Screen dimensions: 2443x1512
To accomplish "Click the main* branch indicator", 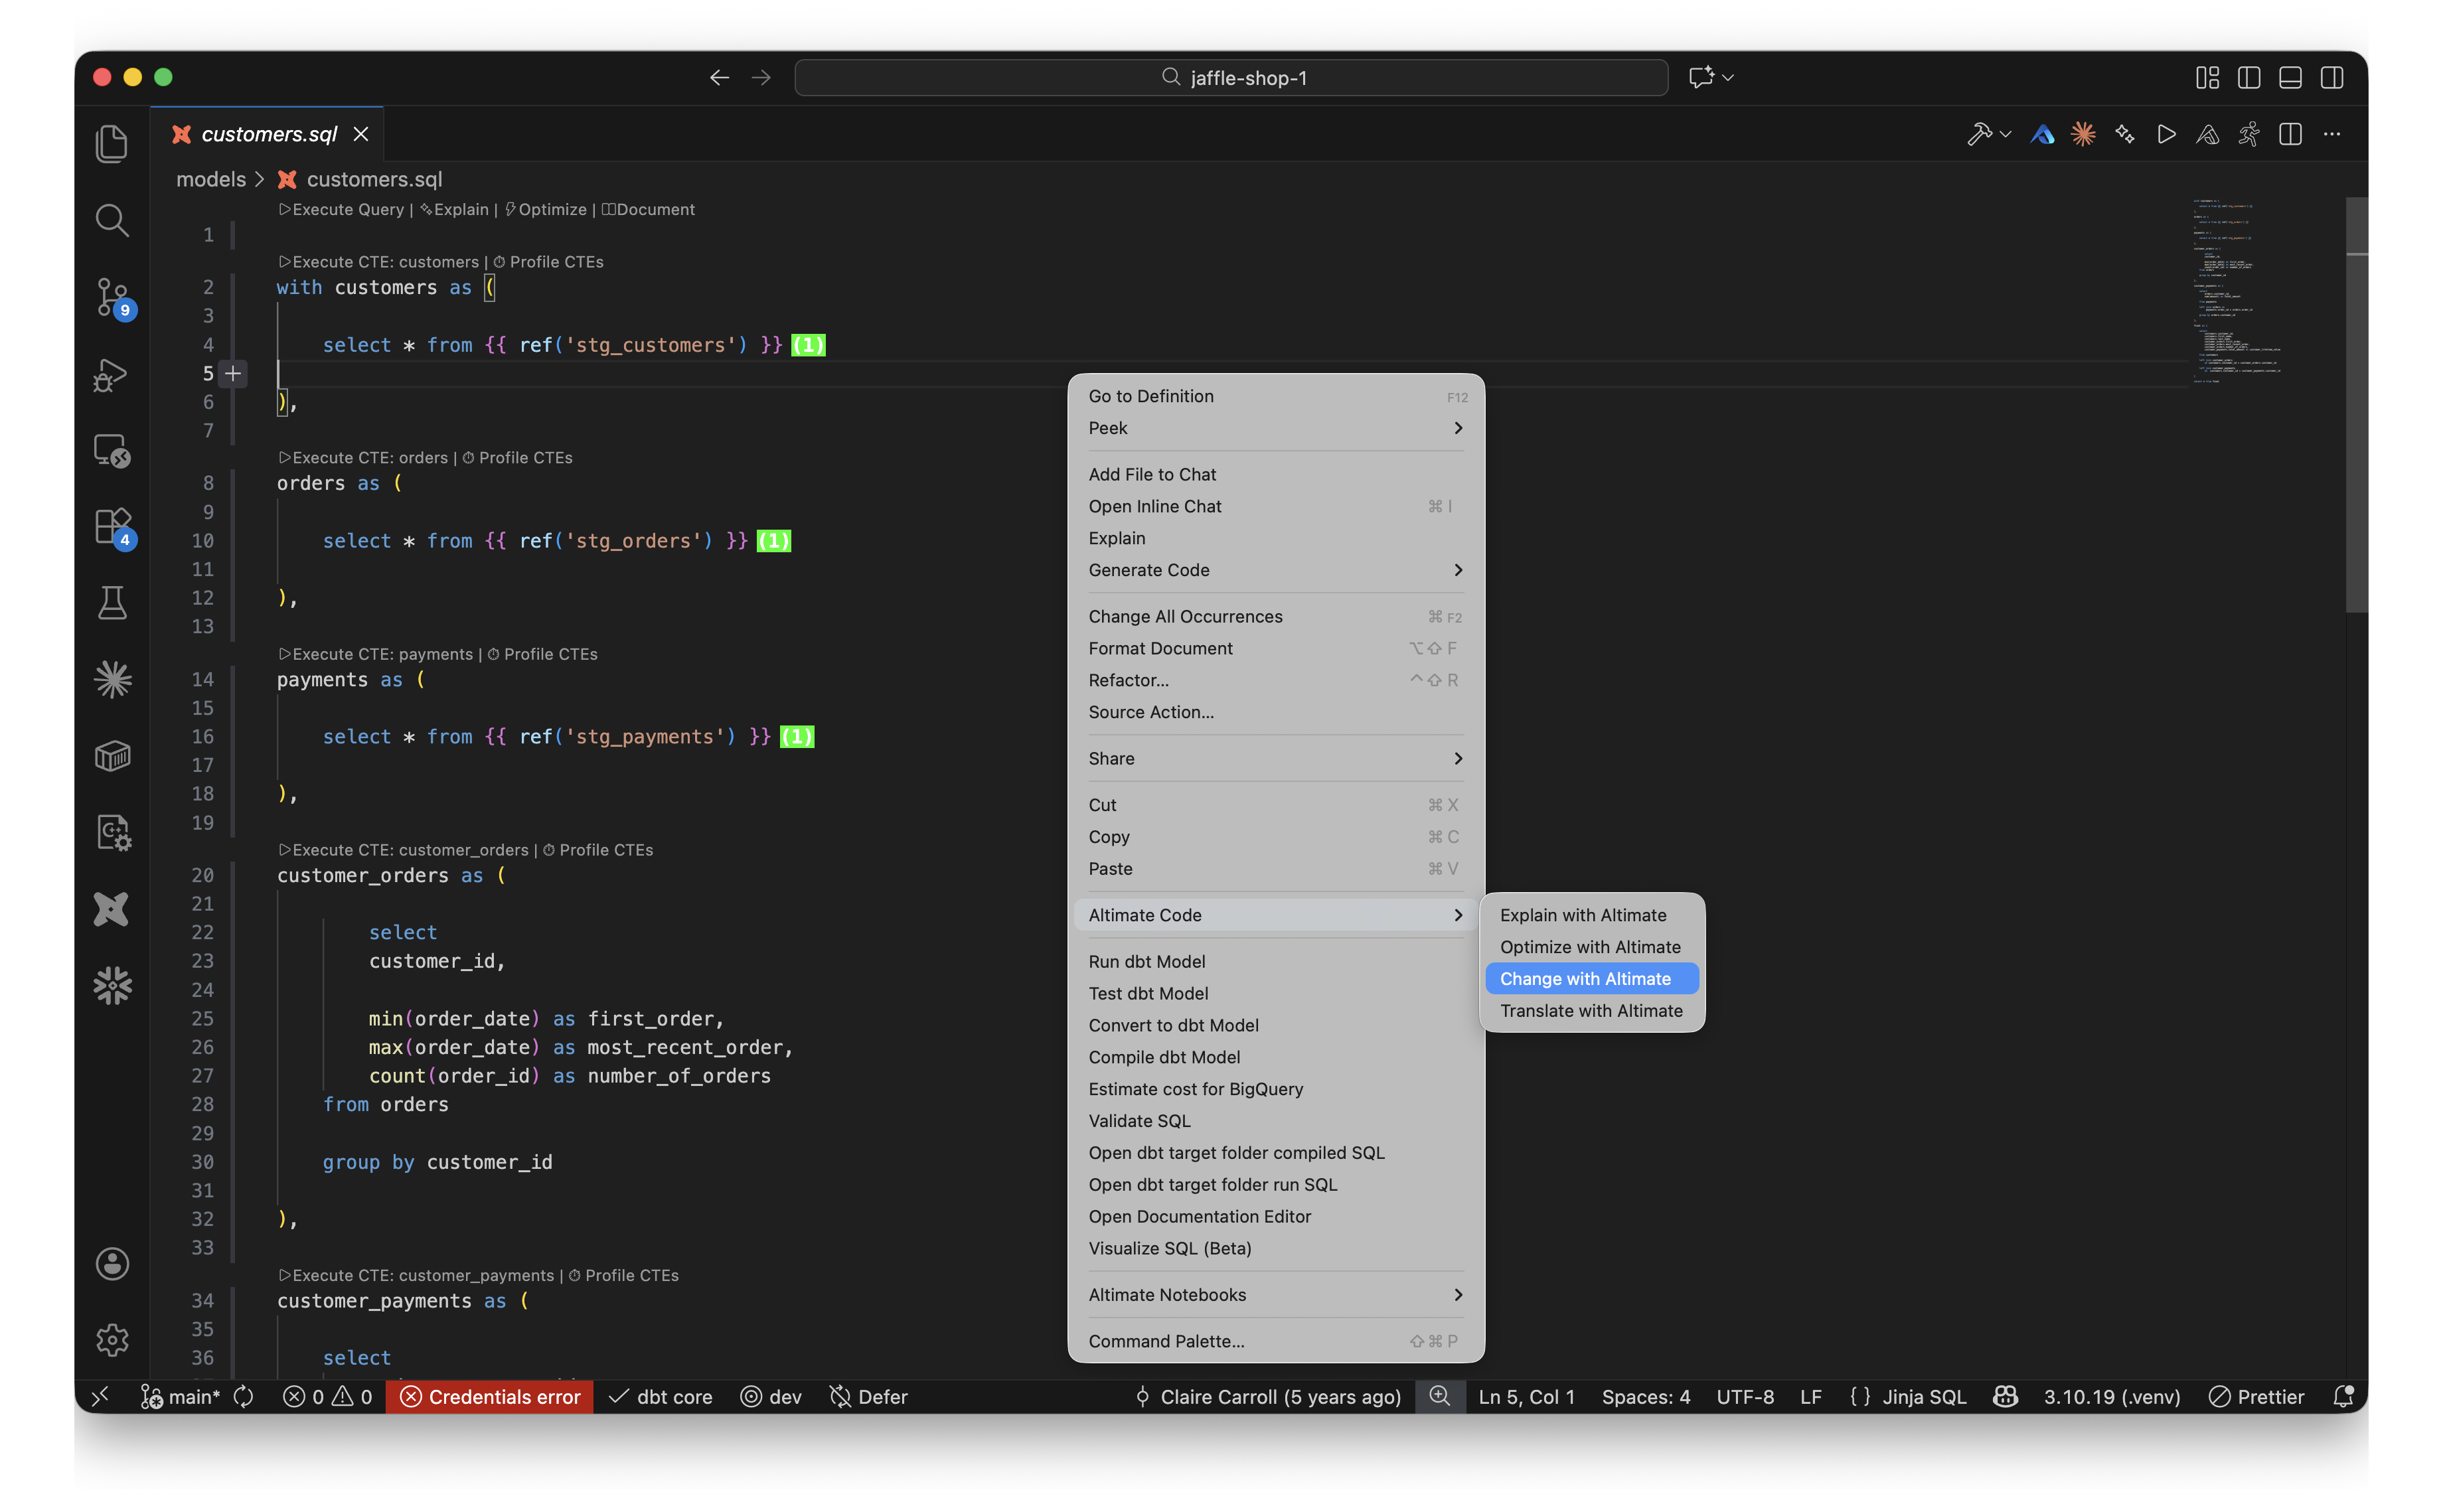I will click(x=180, y=1397).
